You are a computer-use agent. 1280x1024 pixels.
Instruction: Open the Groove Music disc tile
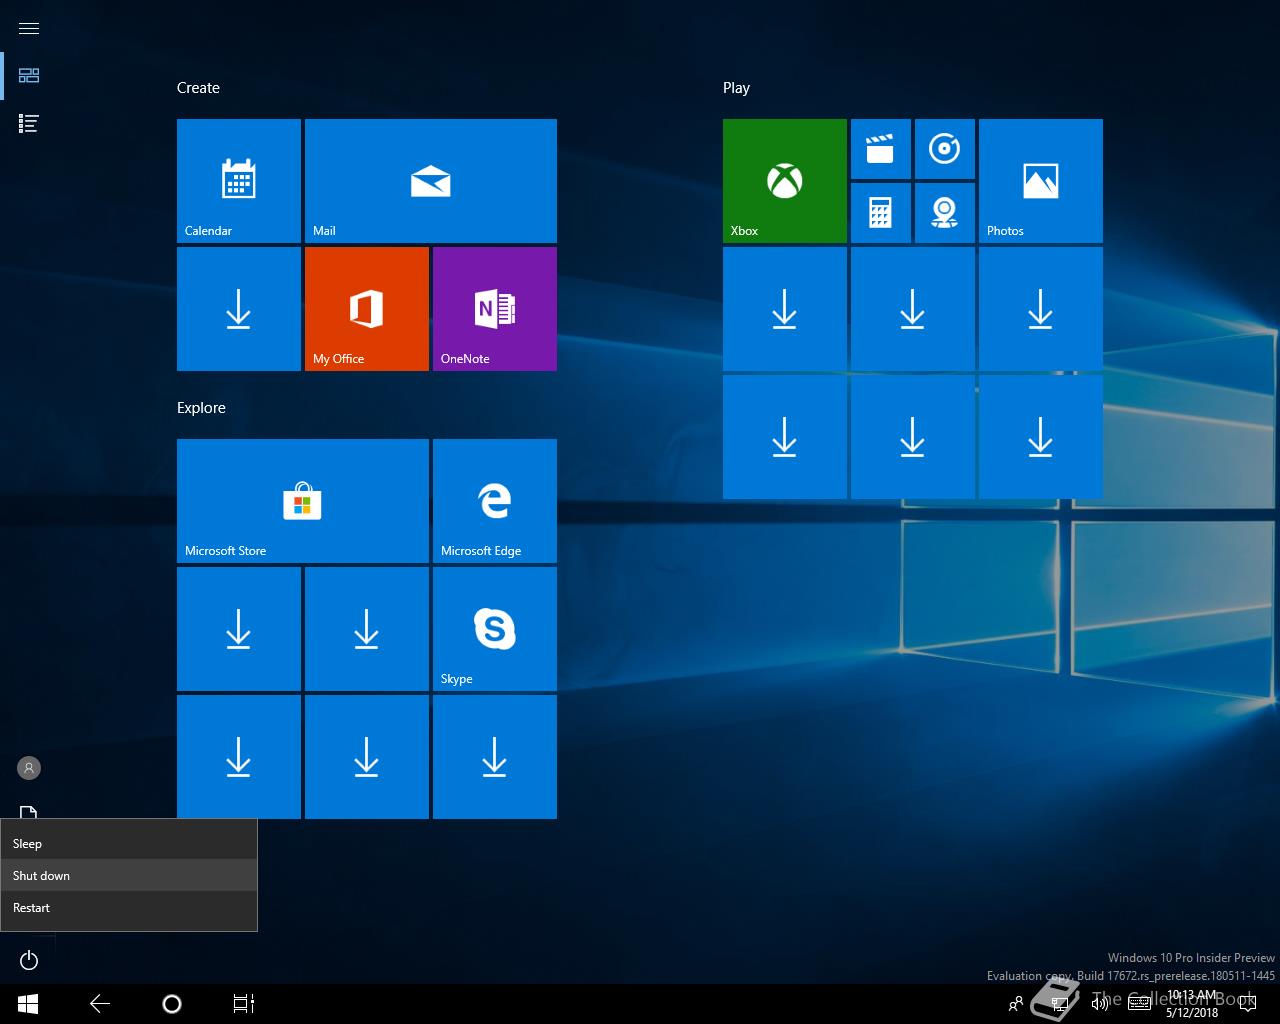(x=945, y=149)
